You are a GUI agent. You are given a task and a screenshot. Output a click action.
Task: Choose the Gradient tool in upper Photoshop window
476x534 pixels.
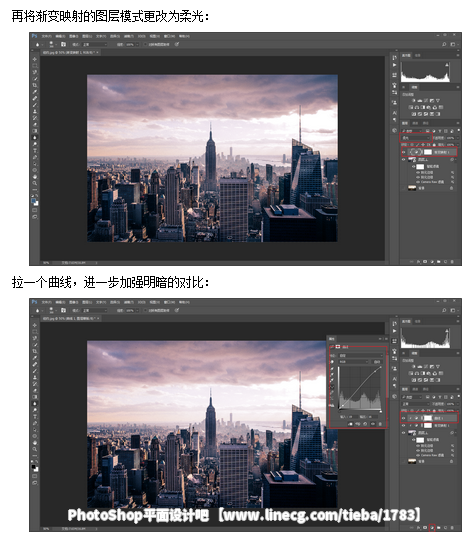click(x=35, y=131)
